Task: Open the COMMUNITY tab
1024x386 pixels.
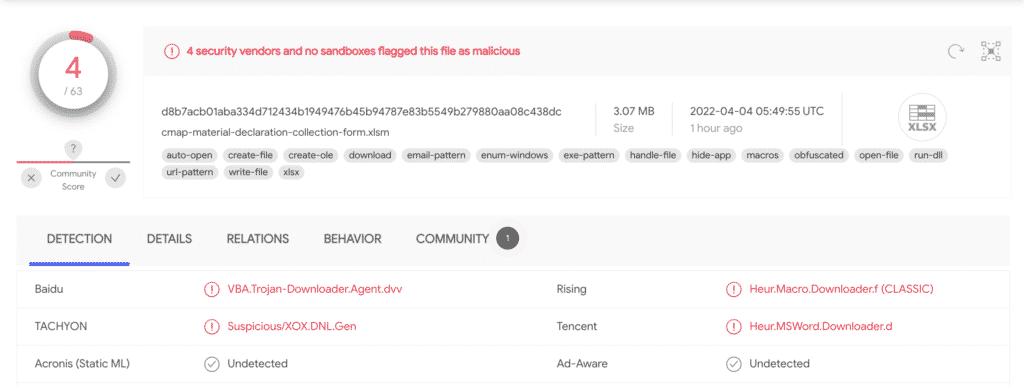Action: point(452,239)
